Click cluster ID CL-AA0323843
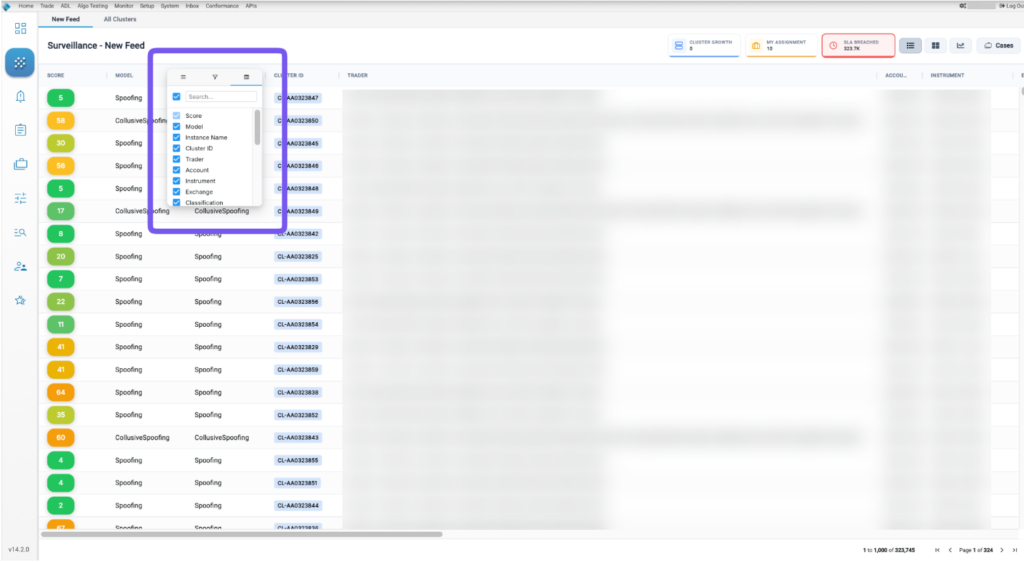Viewport: 1024px width, 562px height. click(298, 438)
